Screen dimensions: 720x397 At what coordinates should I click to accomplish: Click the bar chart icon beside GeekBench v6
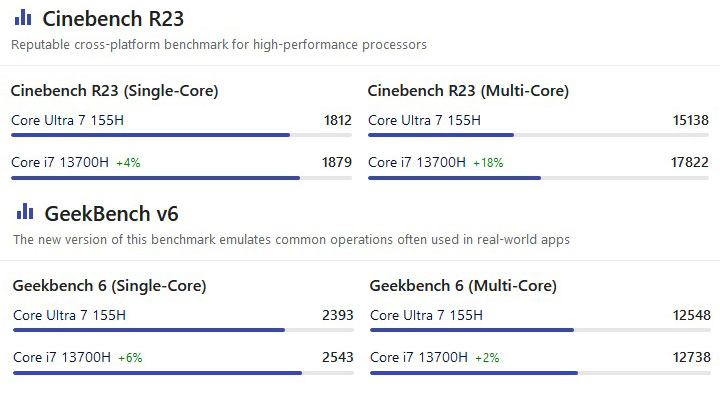click(25, 212)
